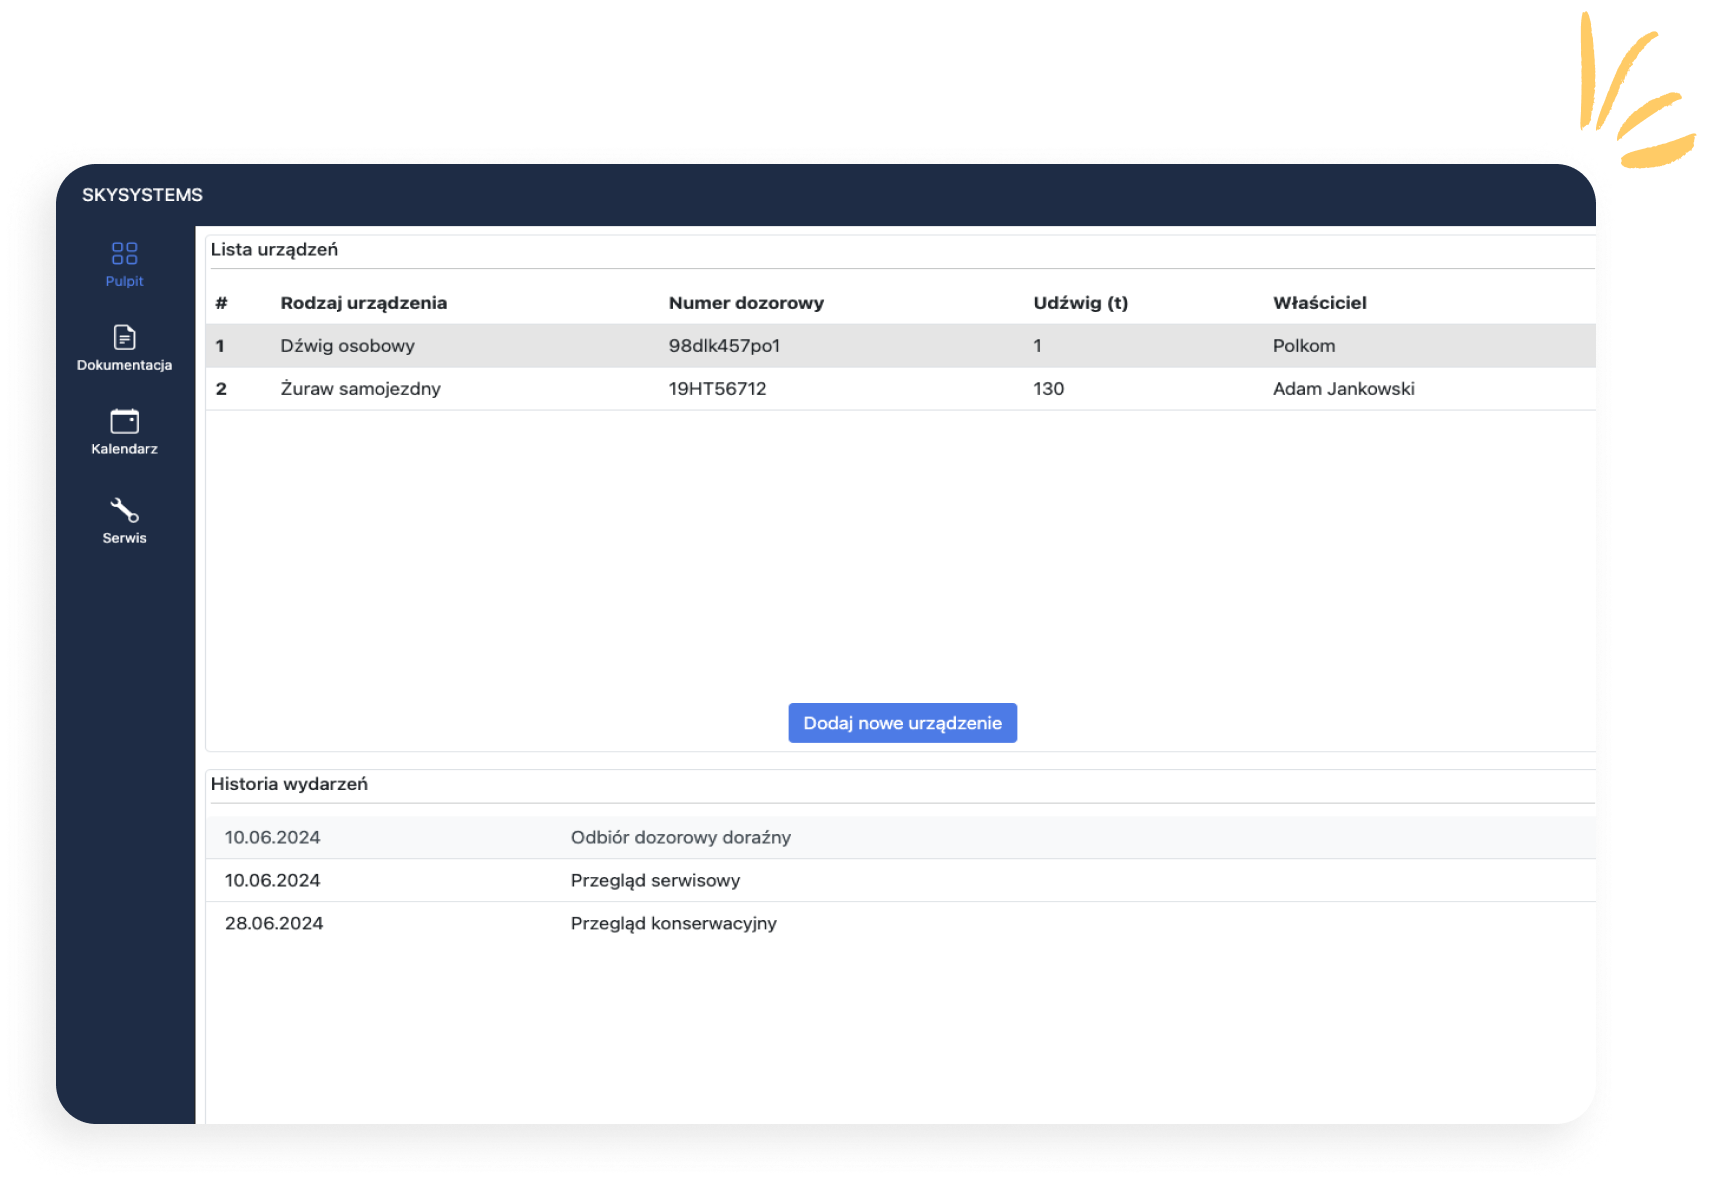Click the Kalendarz sidebar label
The image size is (1733, 1180).
tap(124, 449)
